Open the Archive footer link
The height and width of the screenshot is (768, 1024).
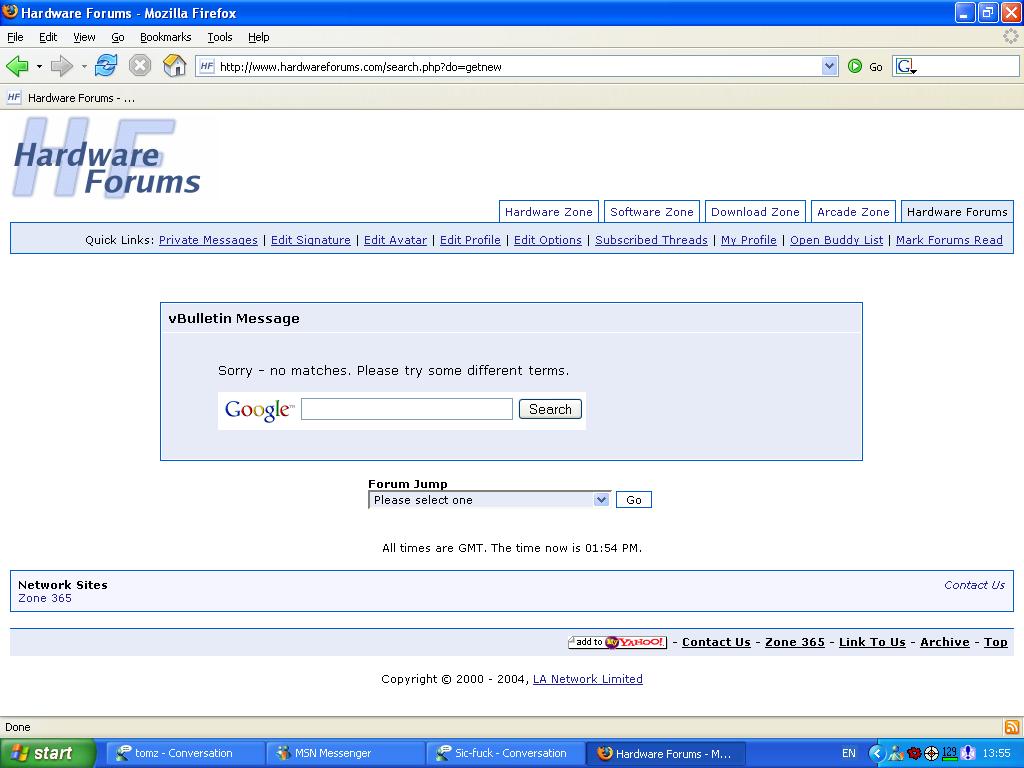pyautogui.click(x=945, y=642)
